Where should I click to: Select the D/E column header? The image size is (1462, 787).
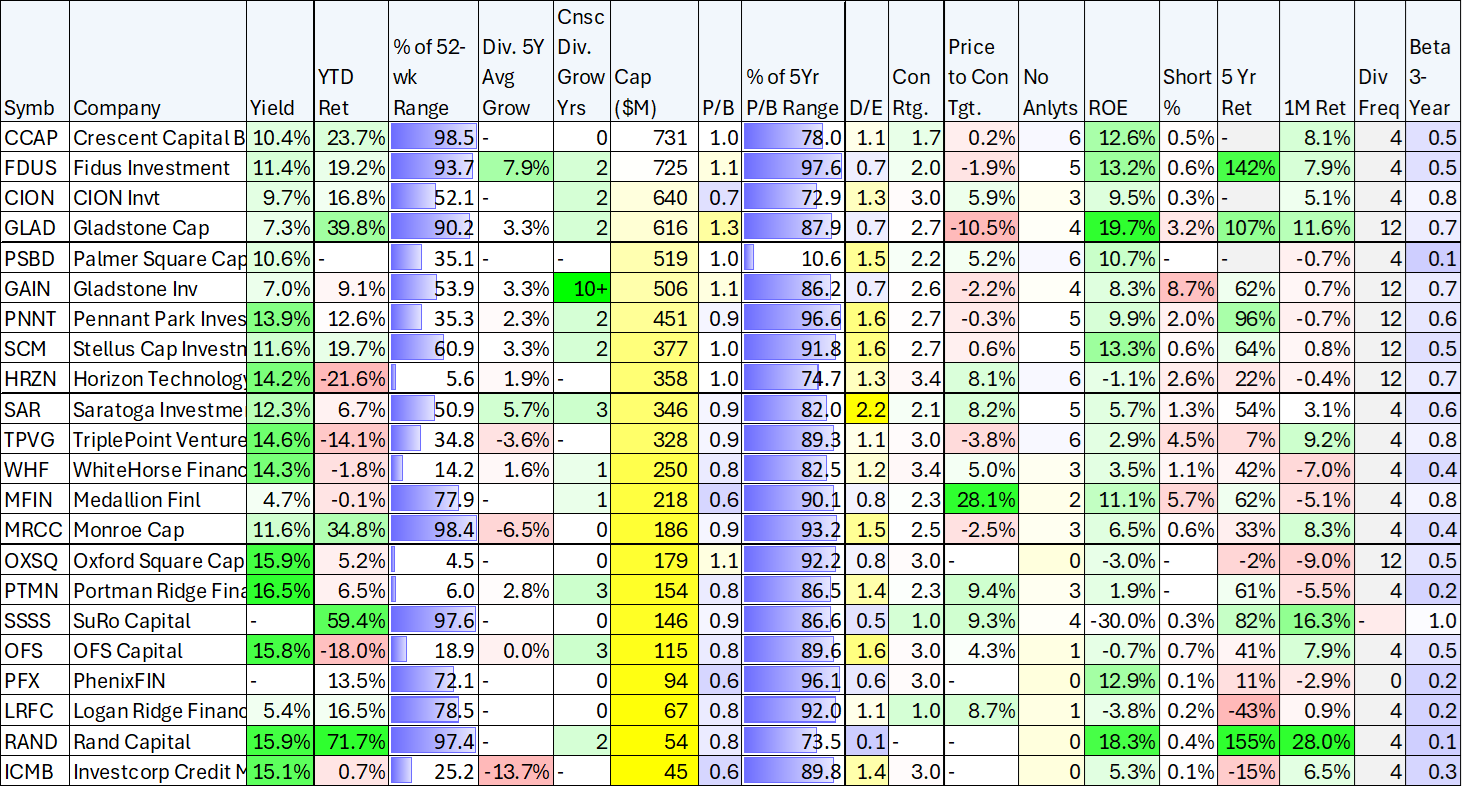[x=866, y=62]
